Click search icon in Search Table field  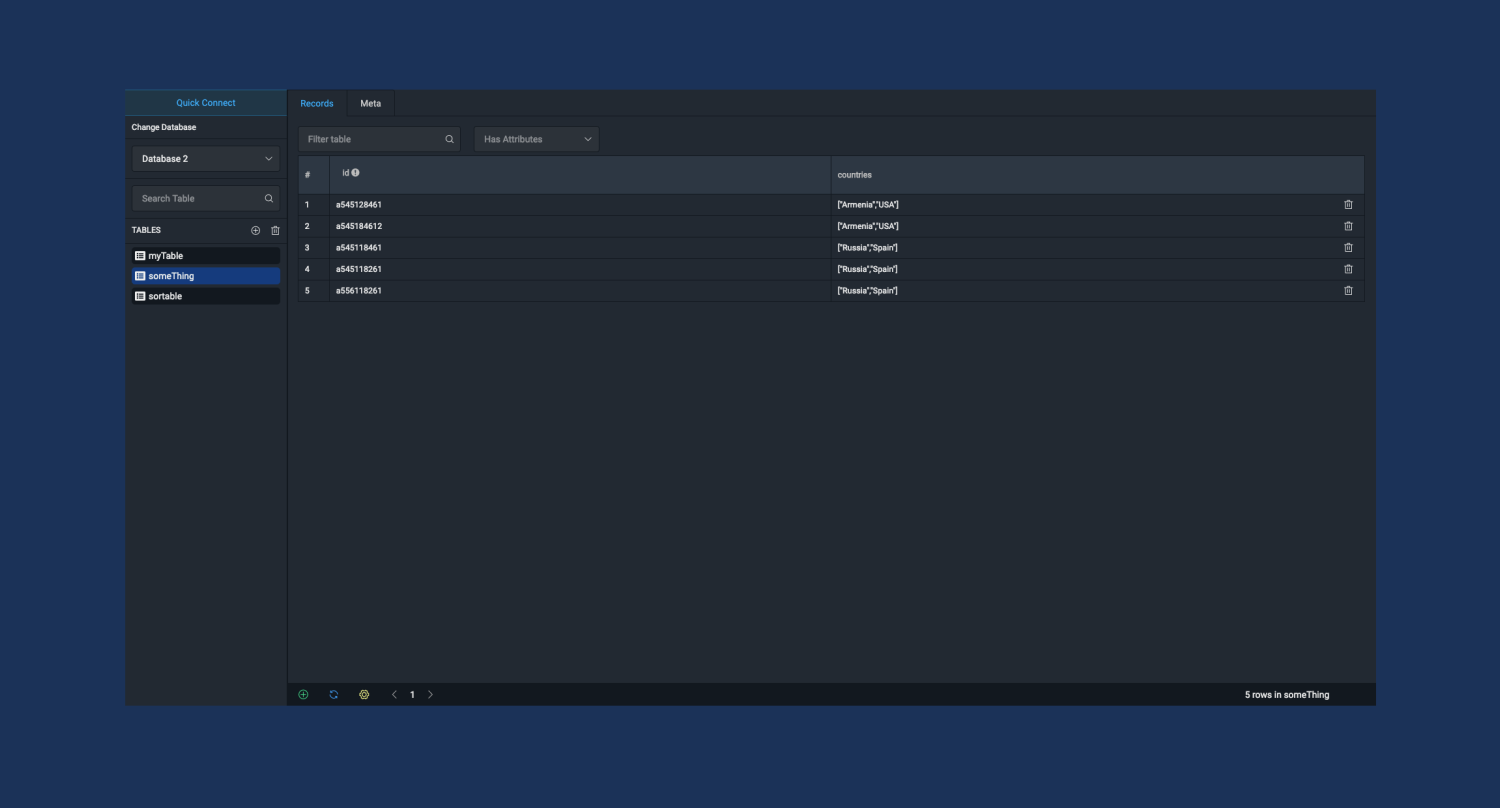coord(268,198)
